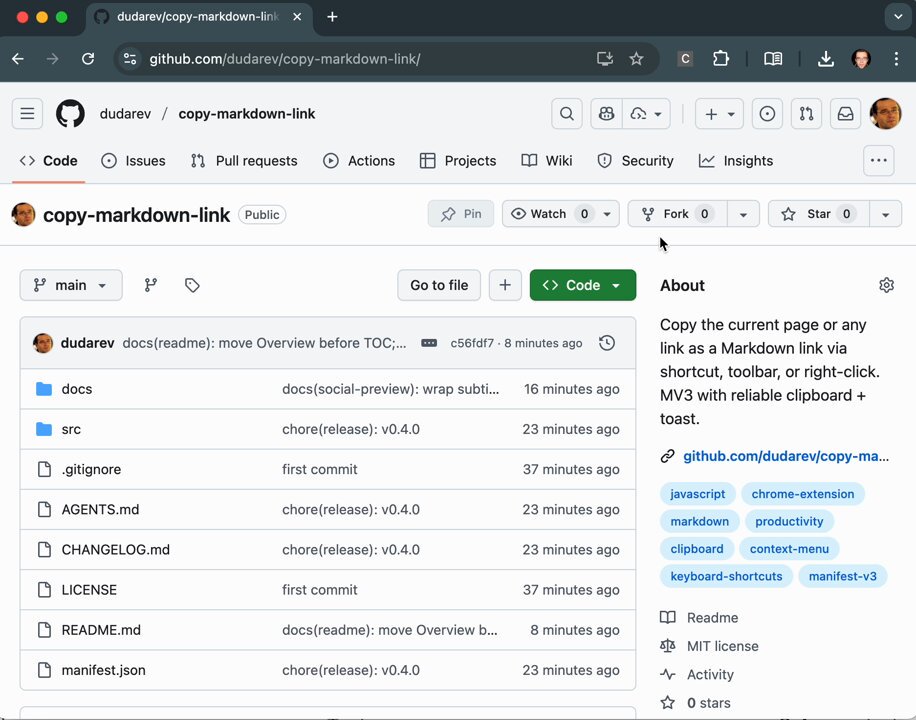Open MIT license link in About
Viewport: 916px width, 720px height.
723,646
